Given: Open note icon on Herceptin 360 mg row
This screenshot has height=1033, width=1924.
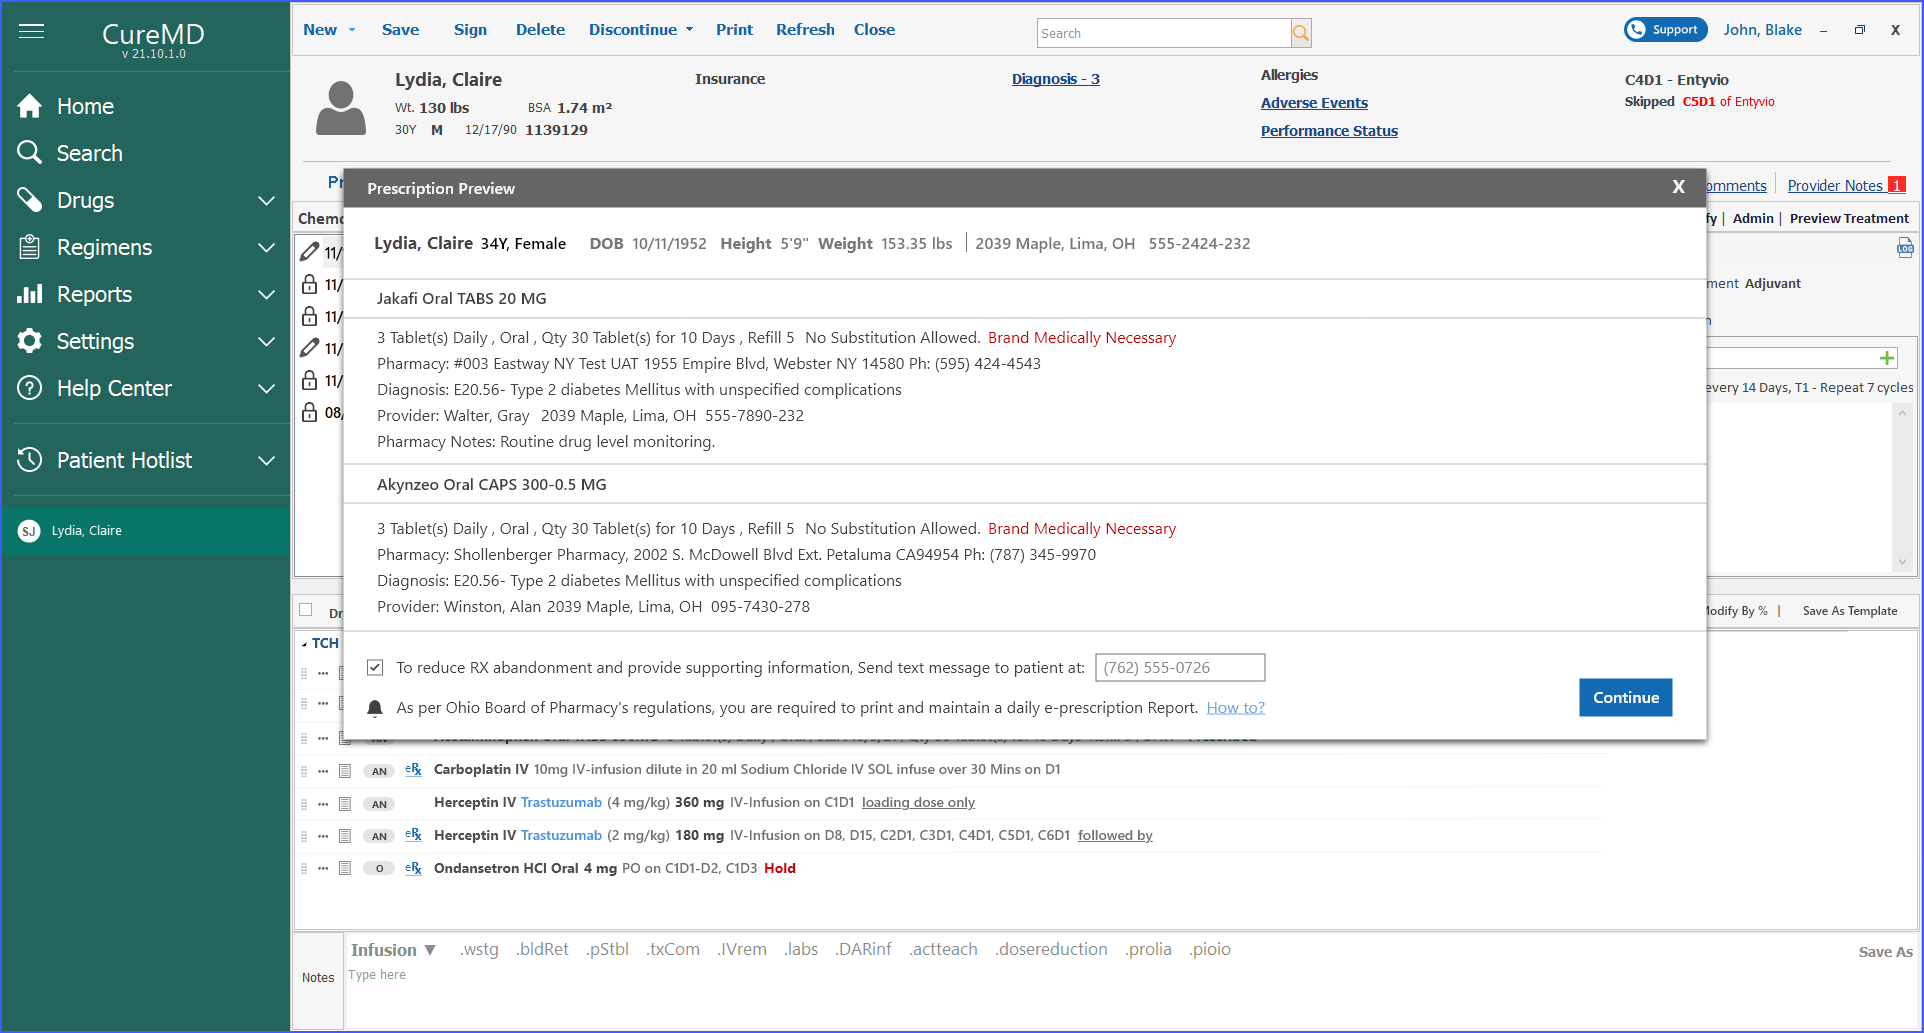Looking at the screenshot, I should [x=345, y=803].
